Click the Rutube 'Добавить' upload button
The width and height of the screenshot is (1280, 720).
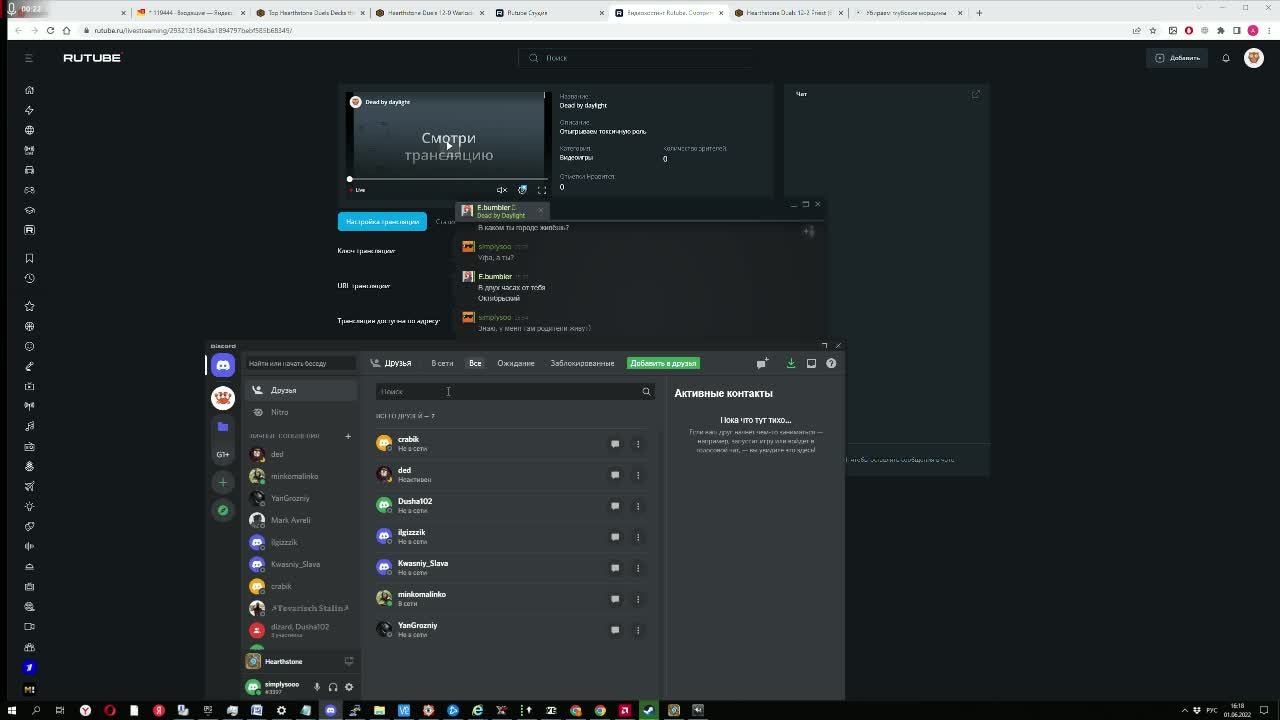1178,58
